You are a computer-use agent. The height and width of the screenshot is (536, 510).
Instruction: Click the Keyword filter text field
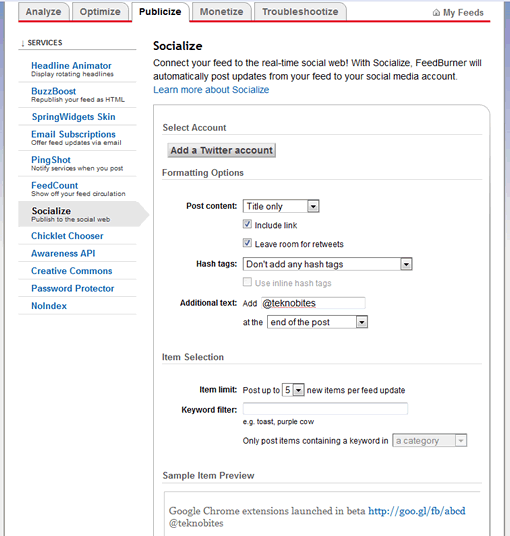(325, 409)
